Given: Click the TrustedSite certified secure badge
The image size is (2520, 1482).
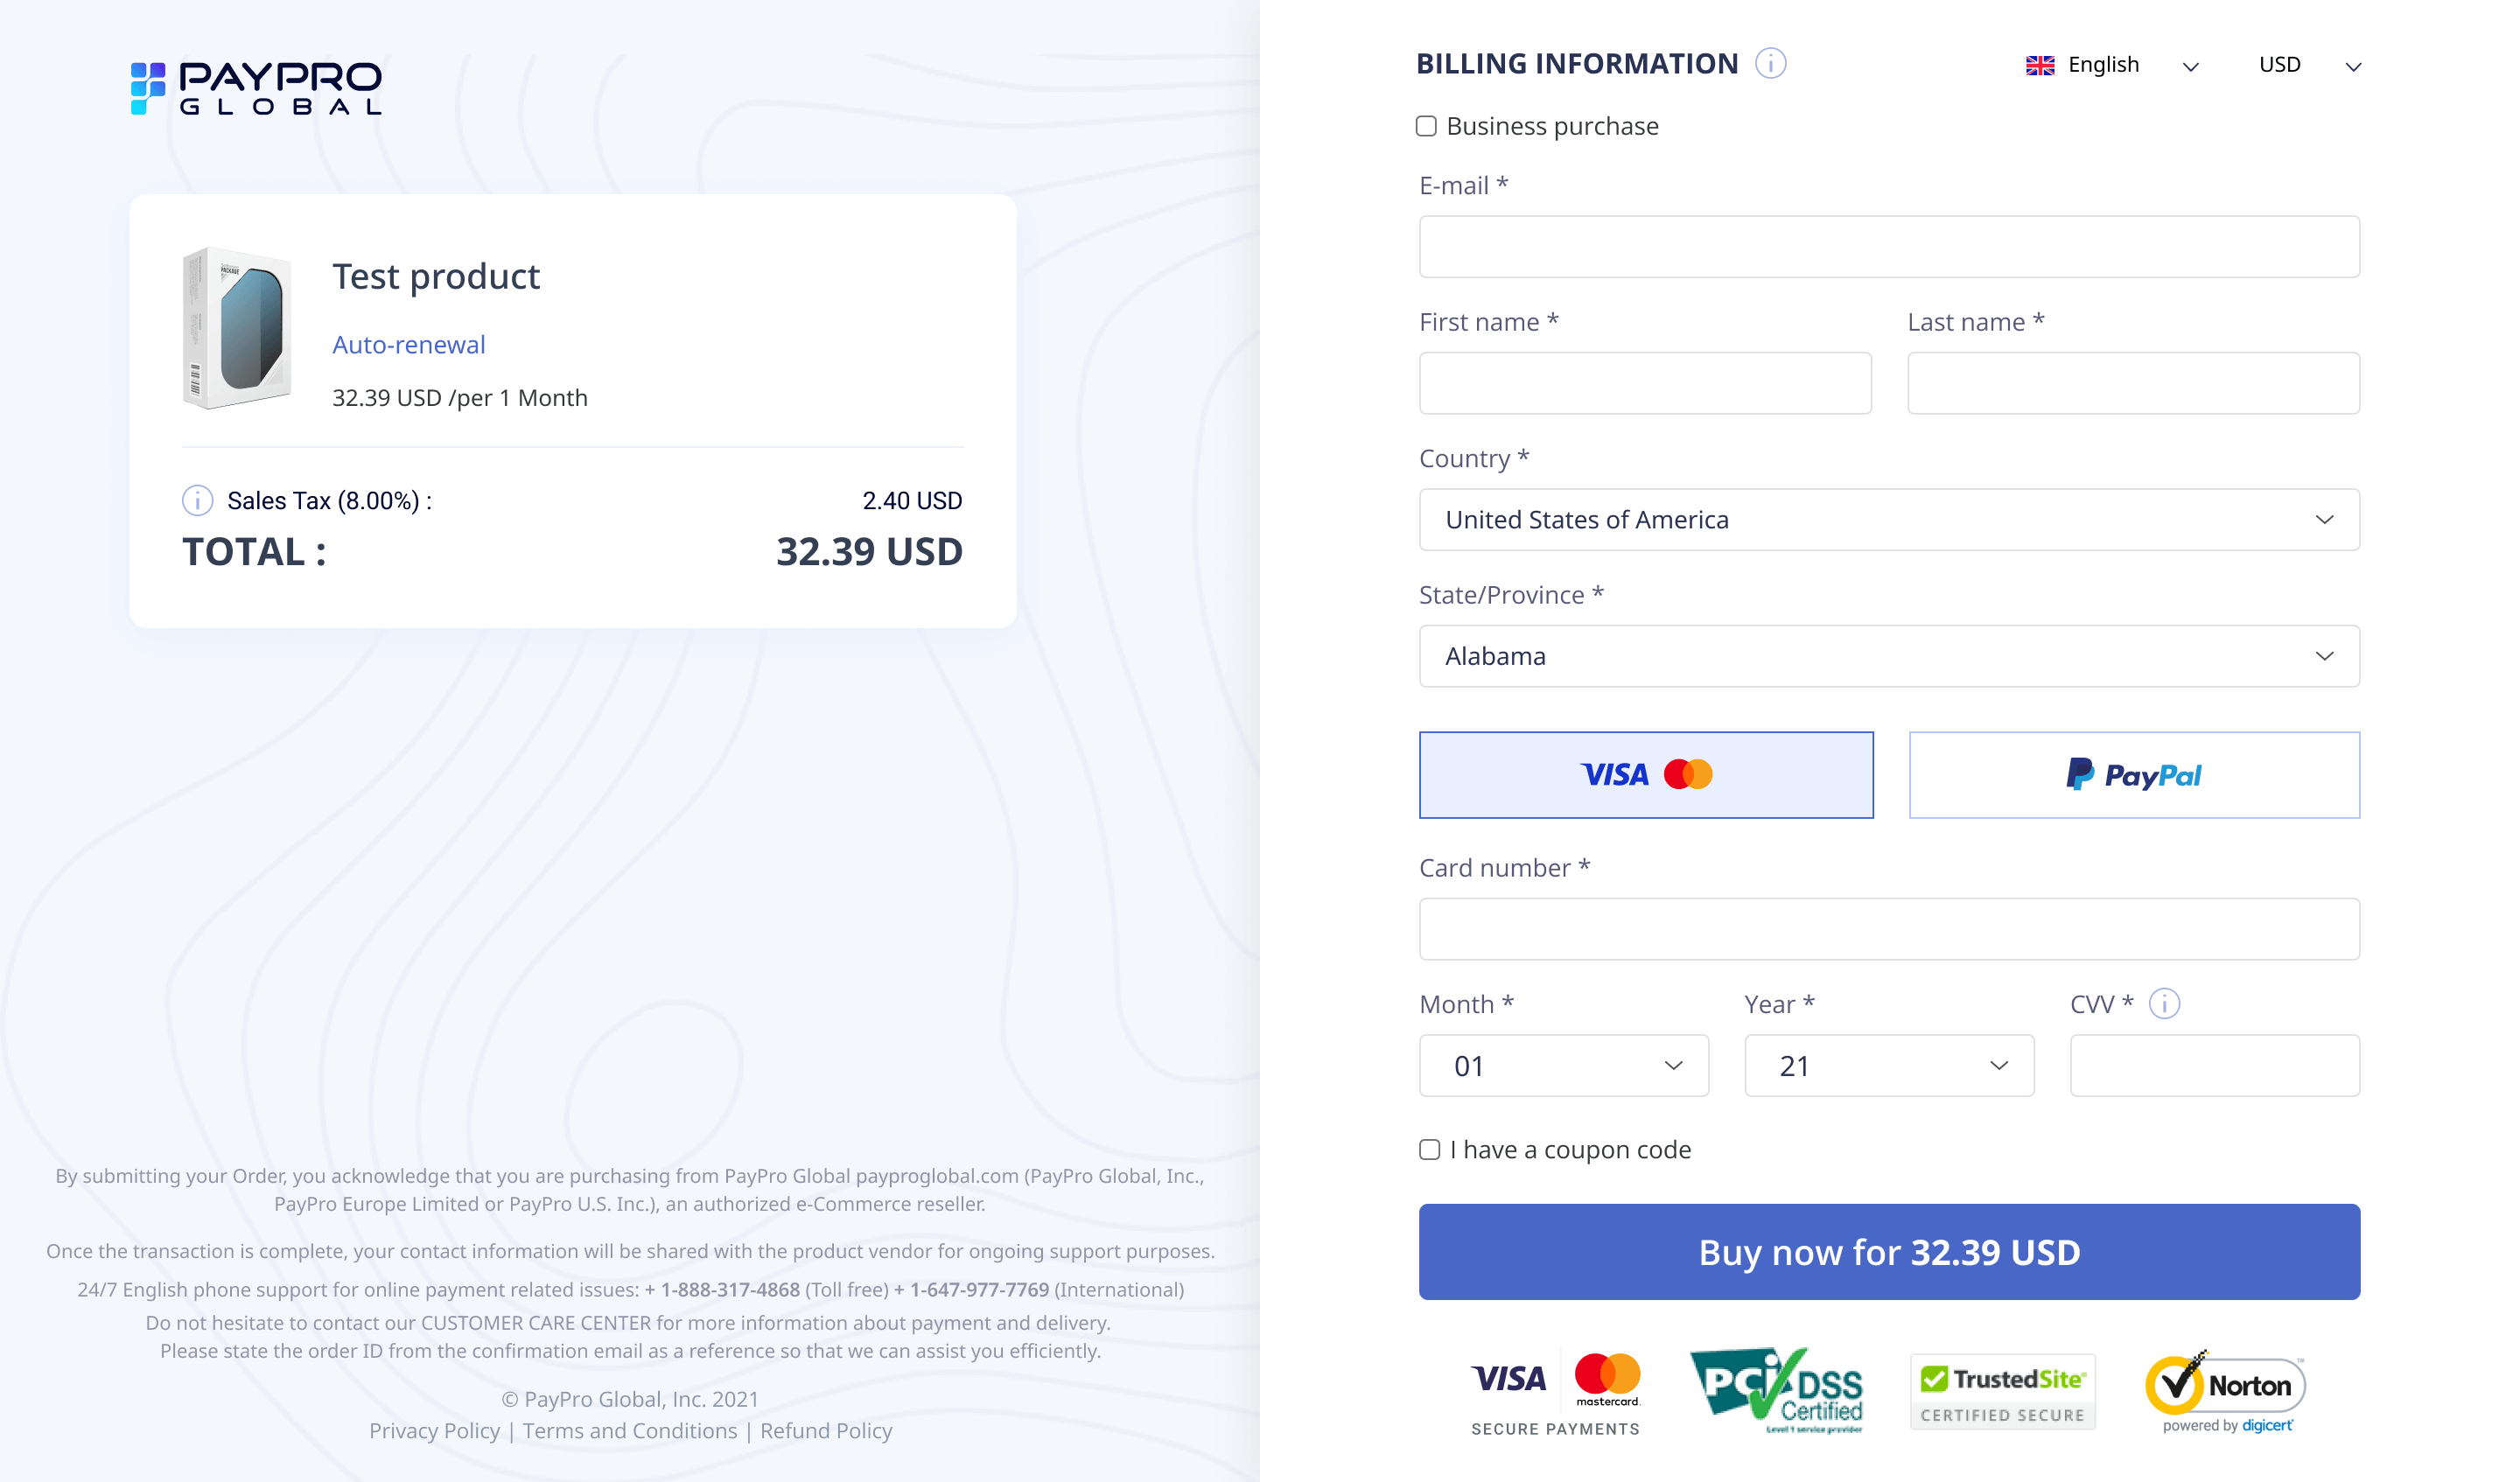Looking at the screenshot, I should [x=2002, y=1391].
